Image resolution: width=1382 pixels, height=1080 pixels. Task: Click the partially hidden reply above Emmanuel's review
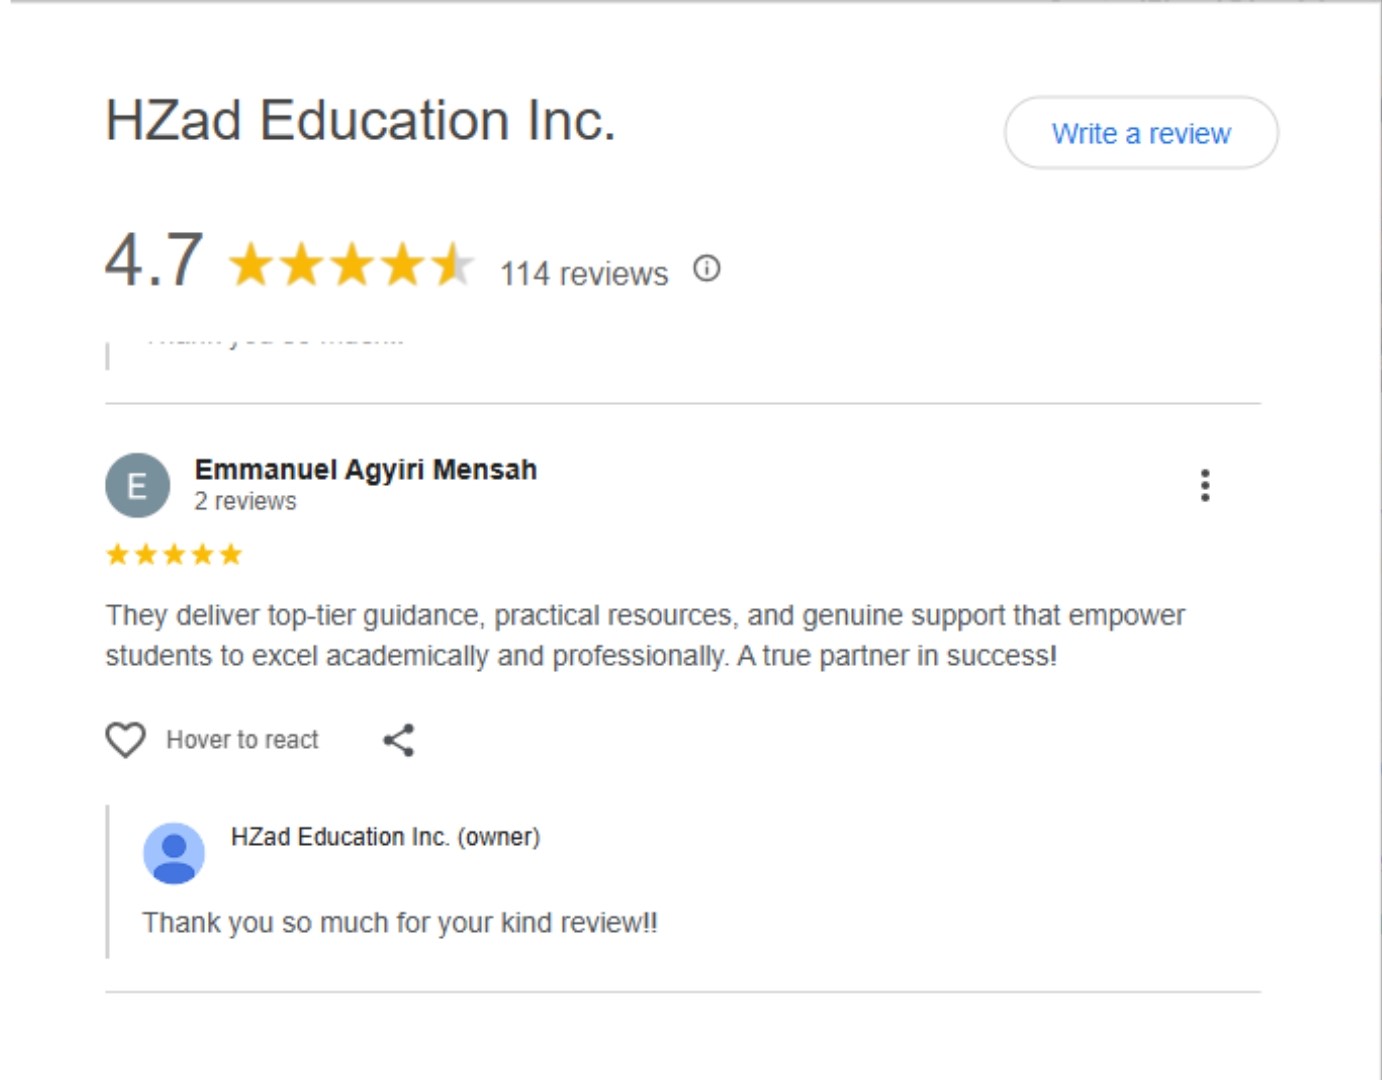(274, 341)
